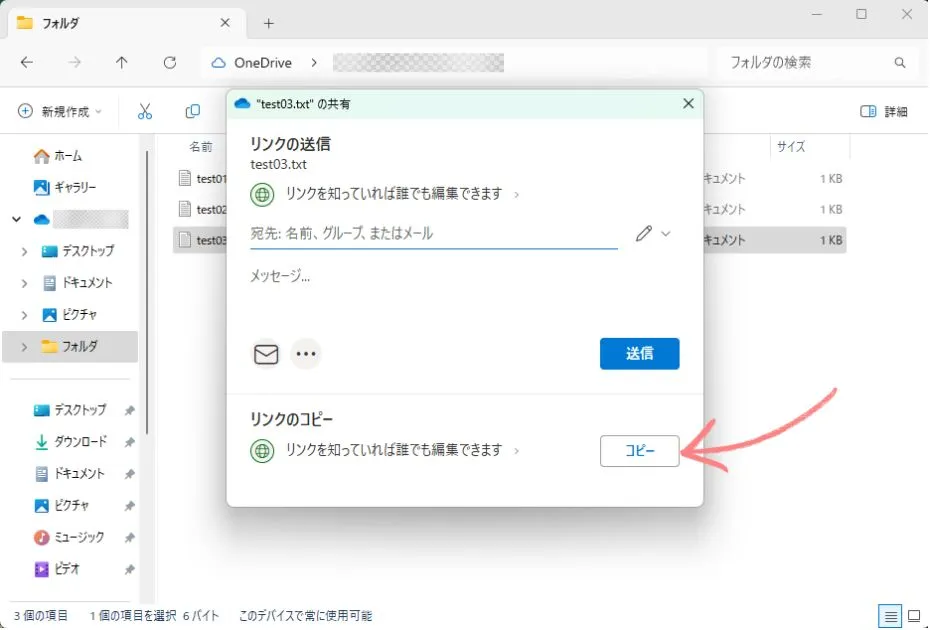Open more share options ellipsis button

tap(305, 354)
